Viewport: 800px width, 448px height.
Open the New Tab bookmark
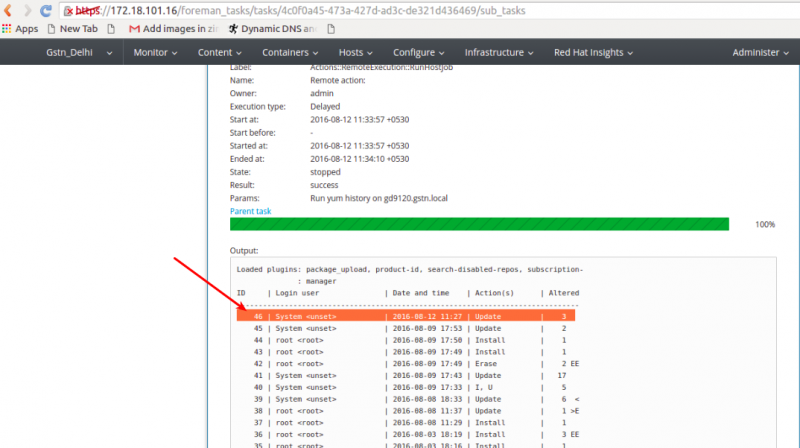(x=72, y=29)
